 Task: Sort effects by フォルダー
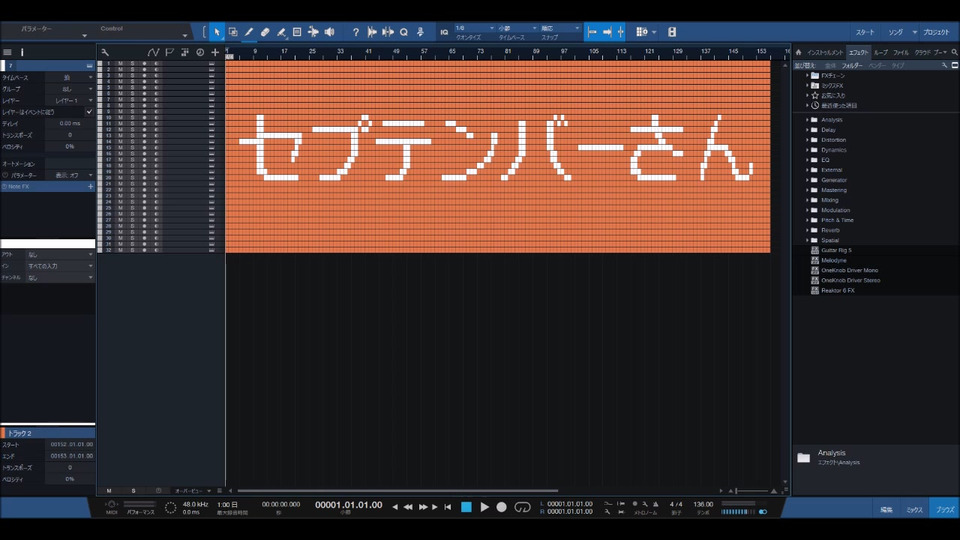(x=852, y=66)
